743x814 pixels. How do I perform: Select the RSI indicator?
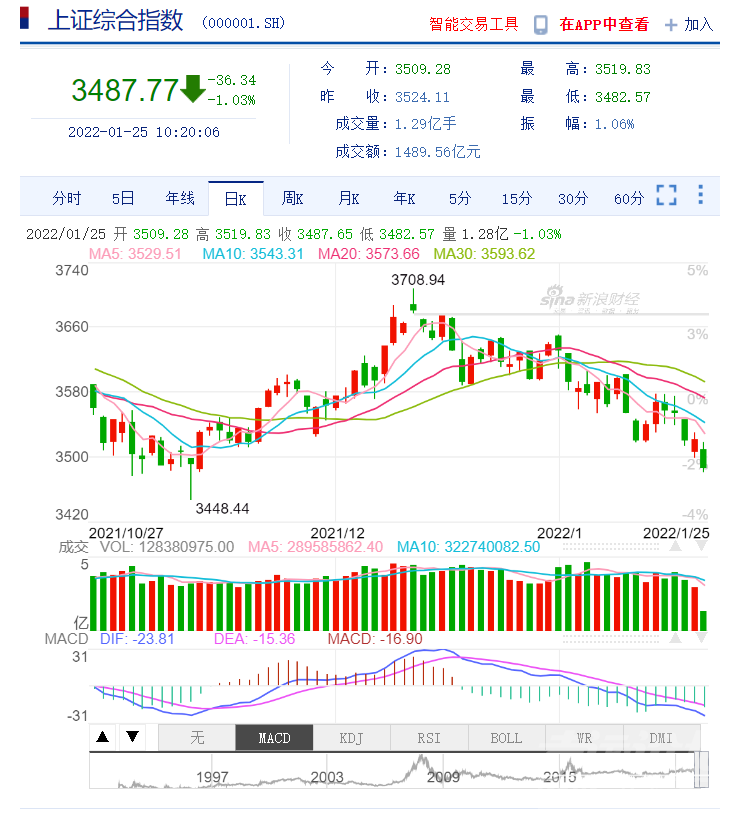pyautogui.click(x=429, y=738)
